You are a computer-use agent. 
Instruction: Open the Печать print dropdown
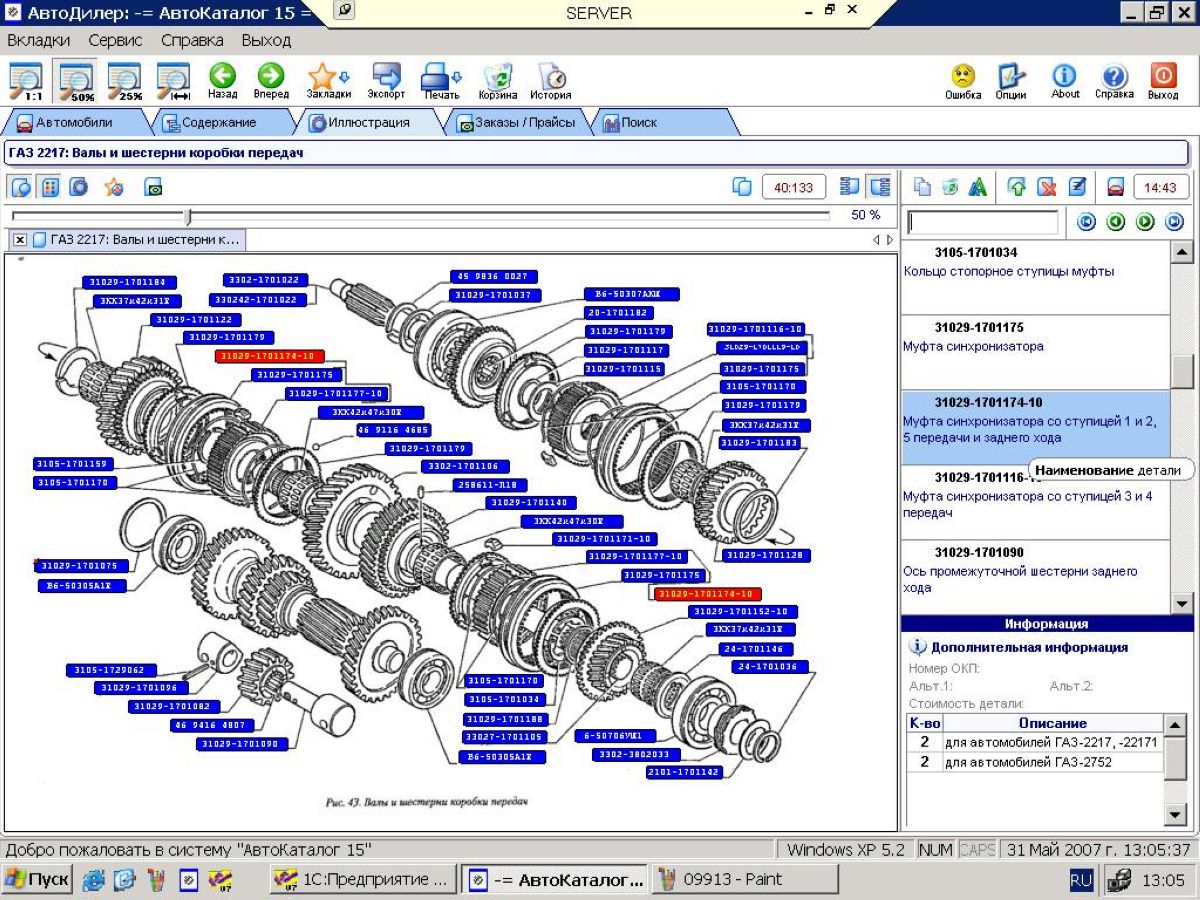pos(441,81)
